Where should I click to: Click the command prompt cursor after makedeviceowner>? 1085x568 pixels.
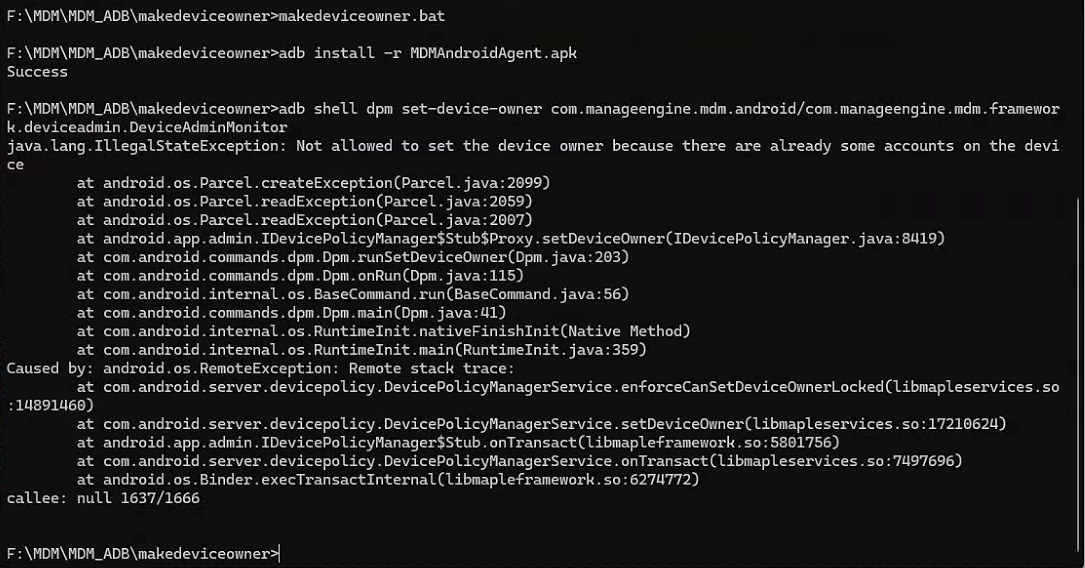[280, 553]
